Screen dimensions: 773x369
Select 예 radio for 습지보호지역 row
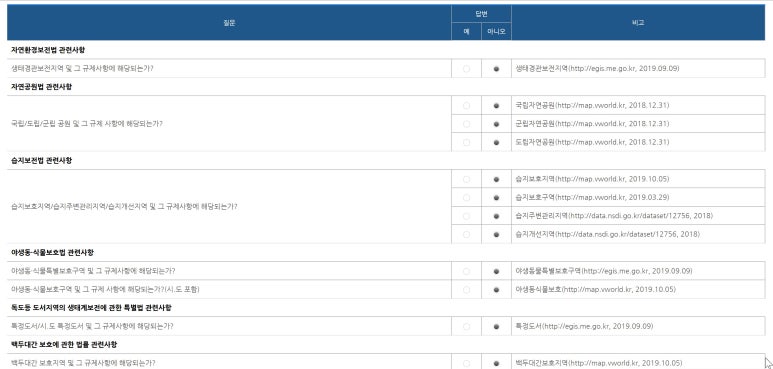(466, 179)
